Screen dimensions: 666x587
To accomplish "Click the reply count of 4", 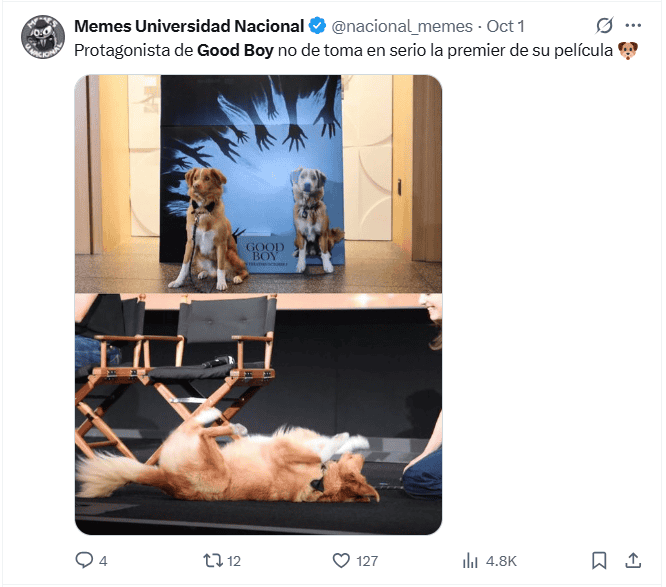I will pos(103,561).
